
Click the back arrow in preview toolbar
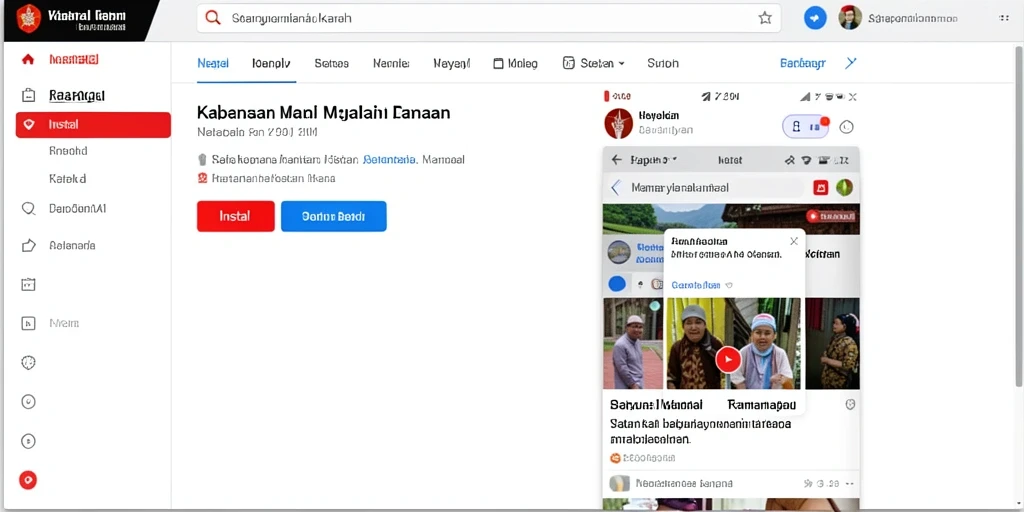click(x=616, y=159)
